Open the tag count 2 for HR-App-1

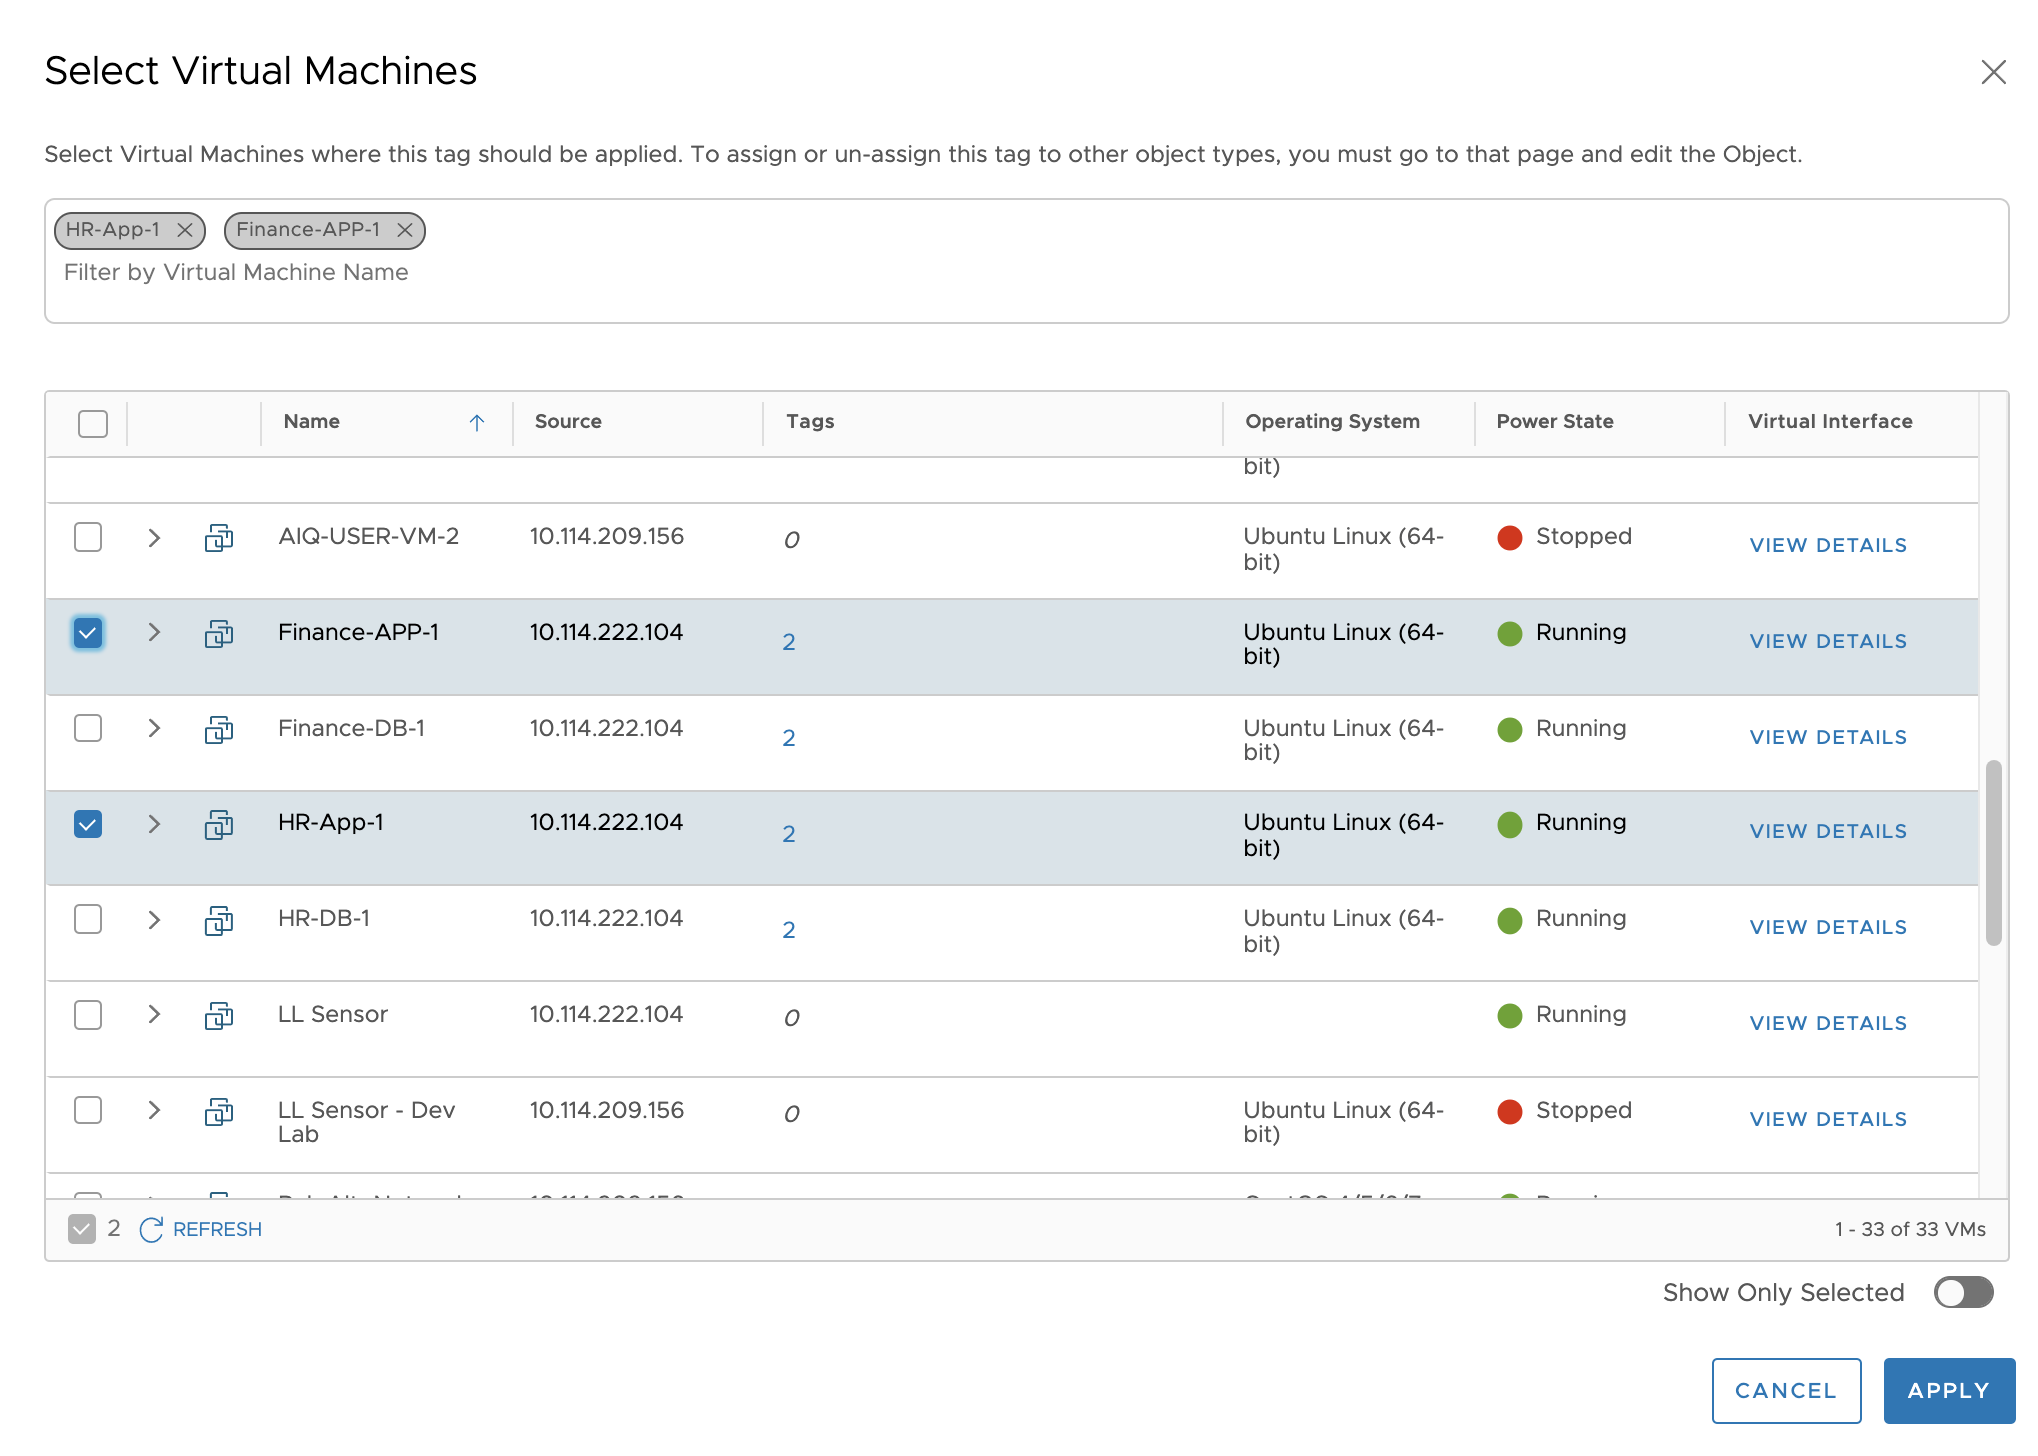coord(789,834)
